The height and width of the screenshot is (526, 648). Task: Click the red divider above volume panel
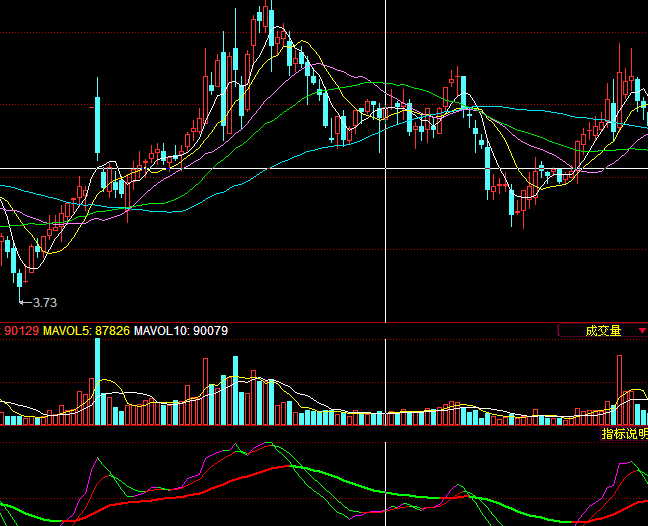pos(324,322)
